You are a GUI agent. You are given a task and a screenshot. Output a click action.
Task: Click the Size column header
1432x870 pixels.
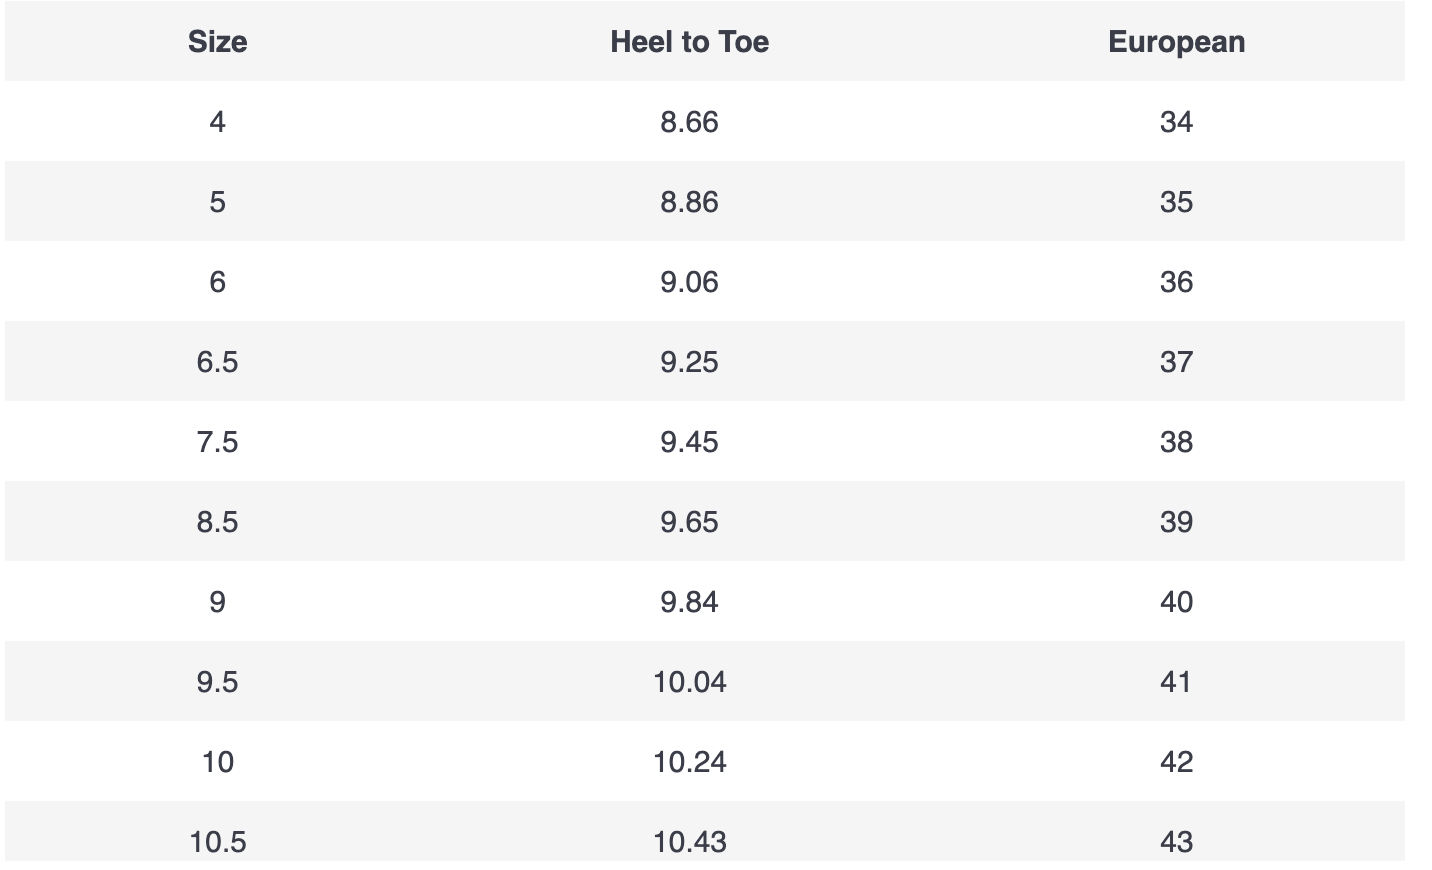217,42
